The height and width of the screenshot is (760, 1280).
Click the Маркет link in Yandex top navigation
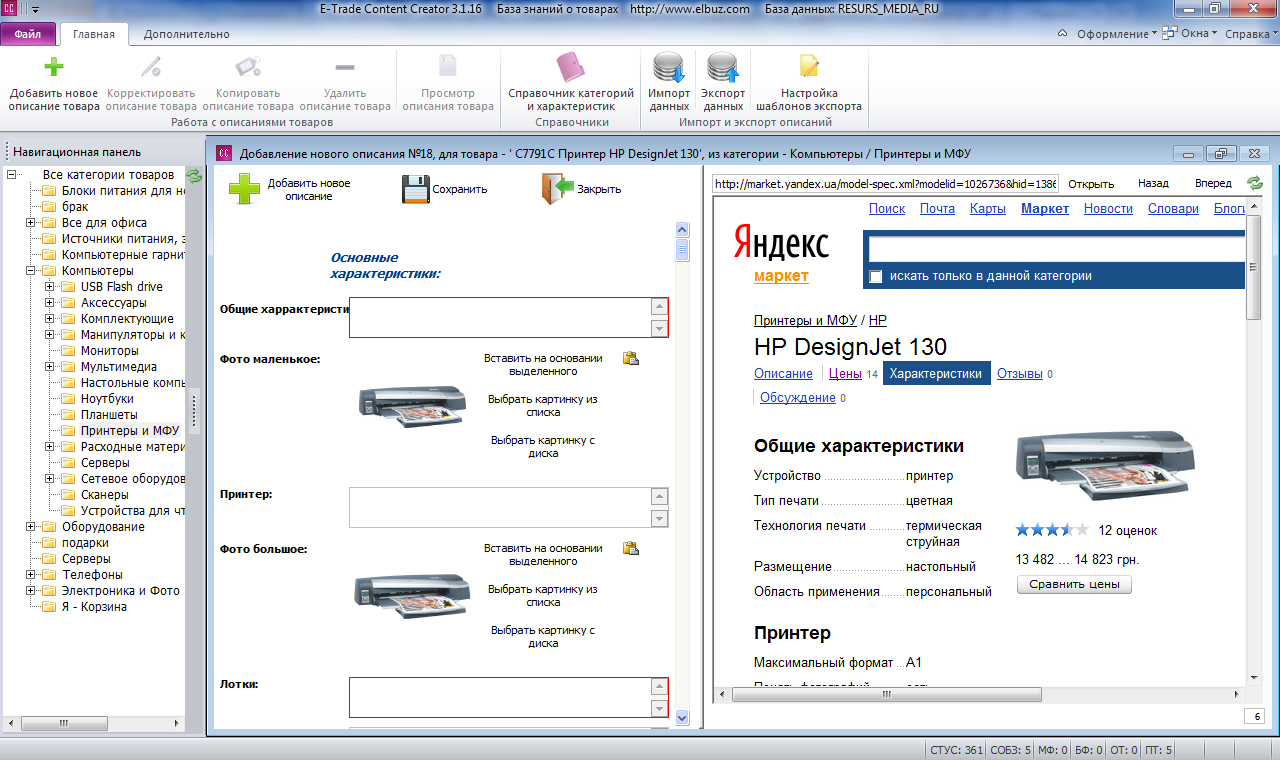1045,209
